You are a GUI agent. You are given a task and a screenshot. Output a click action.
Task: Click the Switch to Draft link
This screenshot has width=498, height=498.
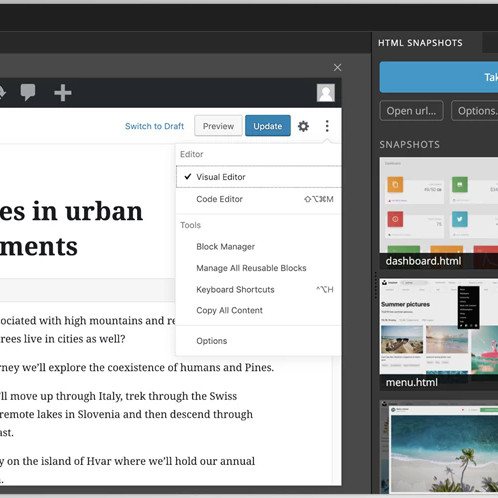[154, 126]
